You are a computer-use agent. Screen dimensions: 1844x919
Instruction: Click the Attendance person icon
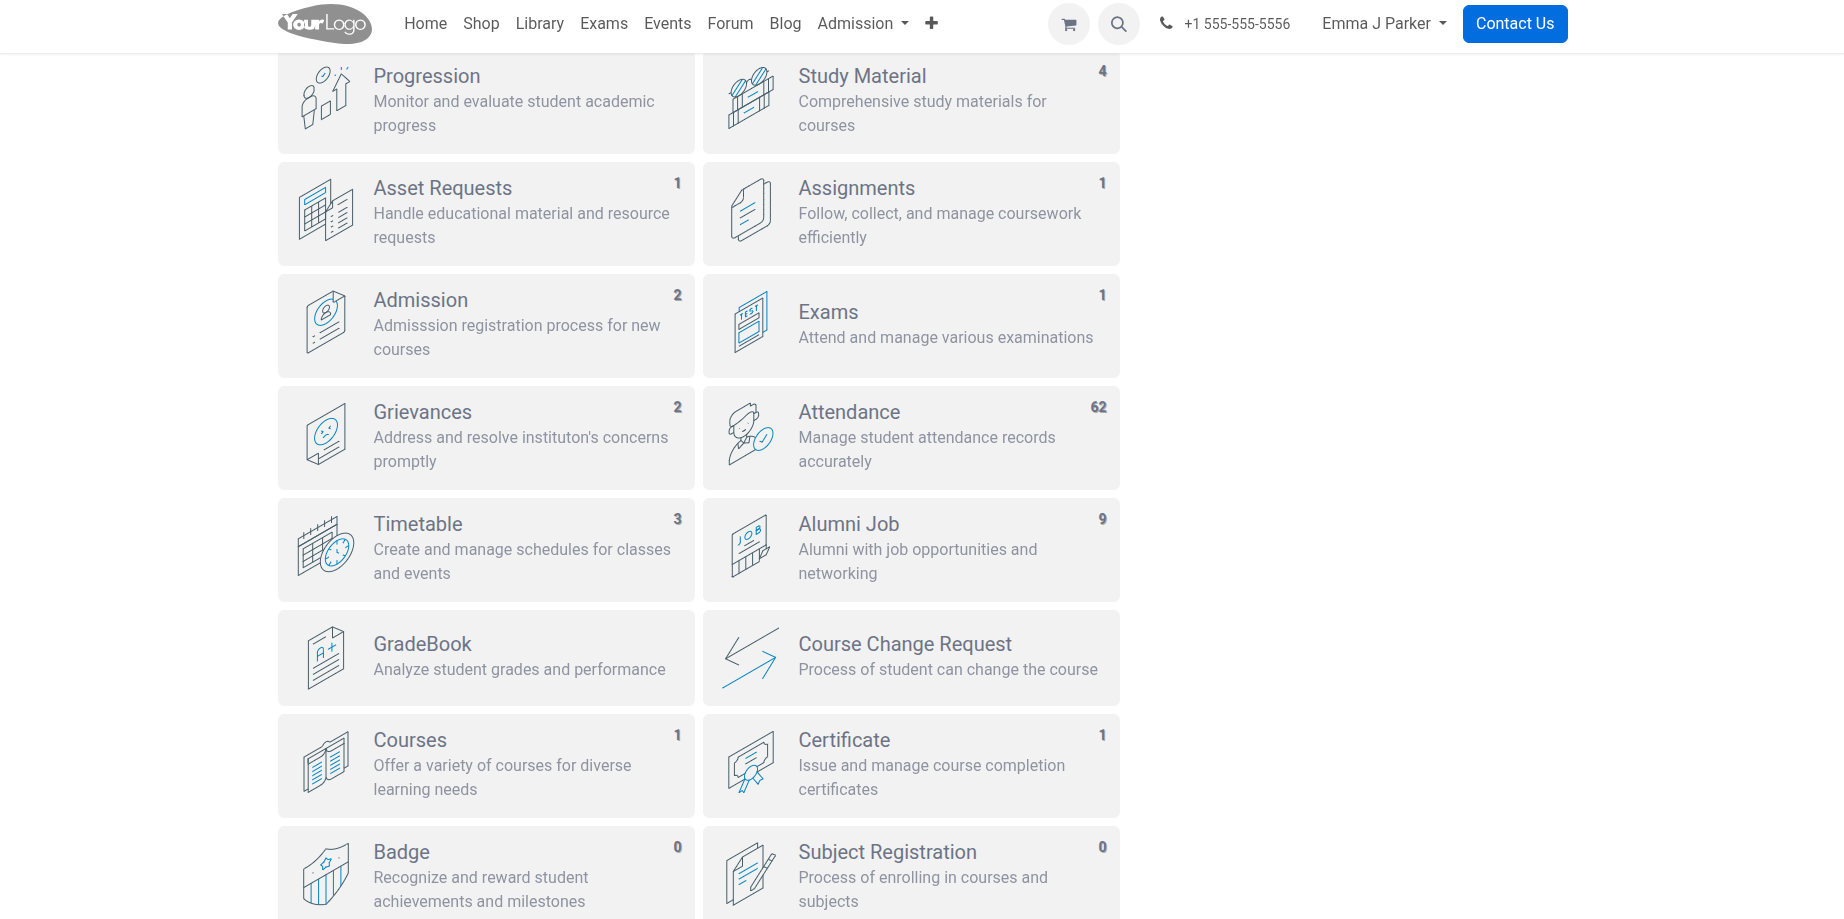click(751, 434)
